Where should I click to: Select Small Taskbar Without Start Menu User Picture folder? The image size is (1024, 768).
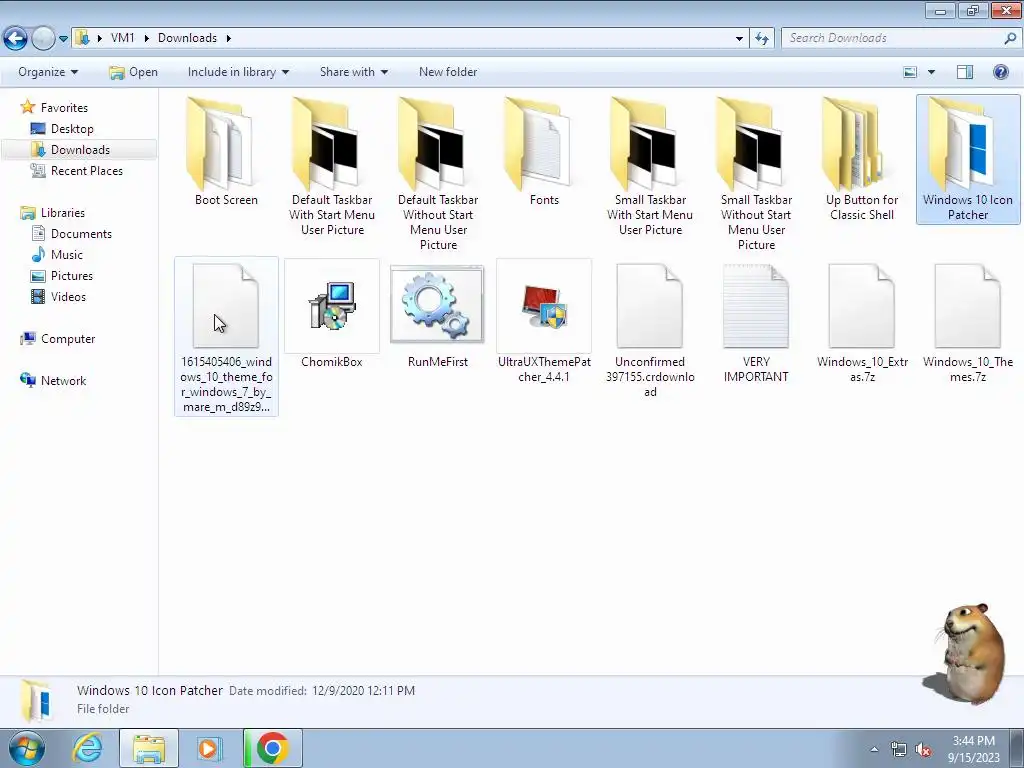pos(756,174)
